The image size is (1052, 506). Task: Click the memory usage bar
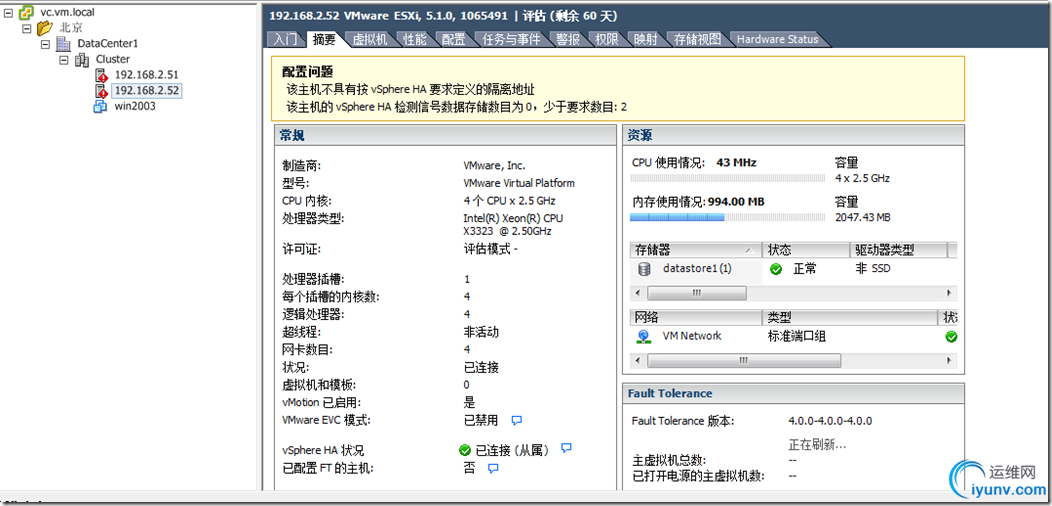[725, 217]
